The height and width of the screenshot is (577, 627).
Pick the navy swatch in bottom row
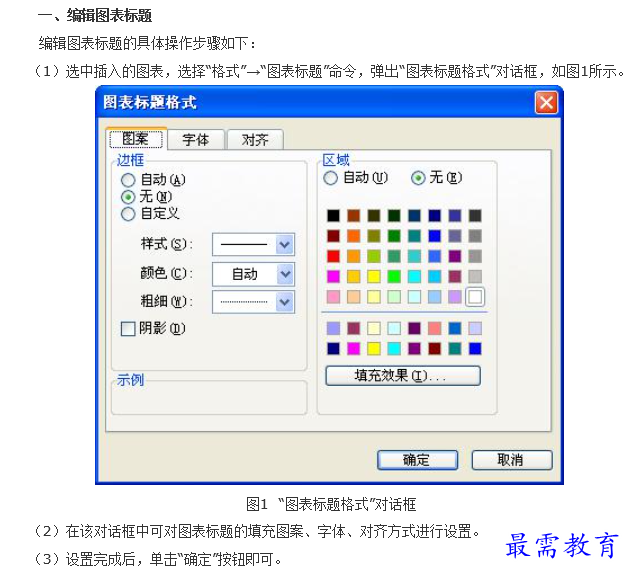point(333,349)
